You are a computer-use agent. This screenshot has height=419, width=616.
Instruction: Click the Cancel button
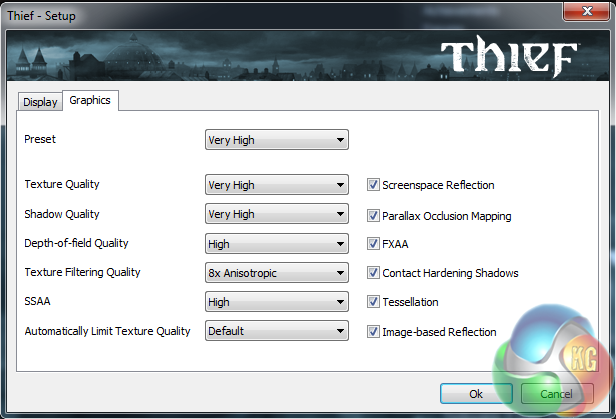557,393
